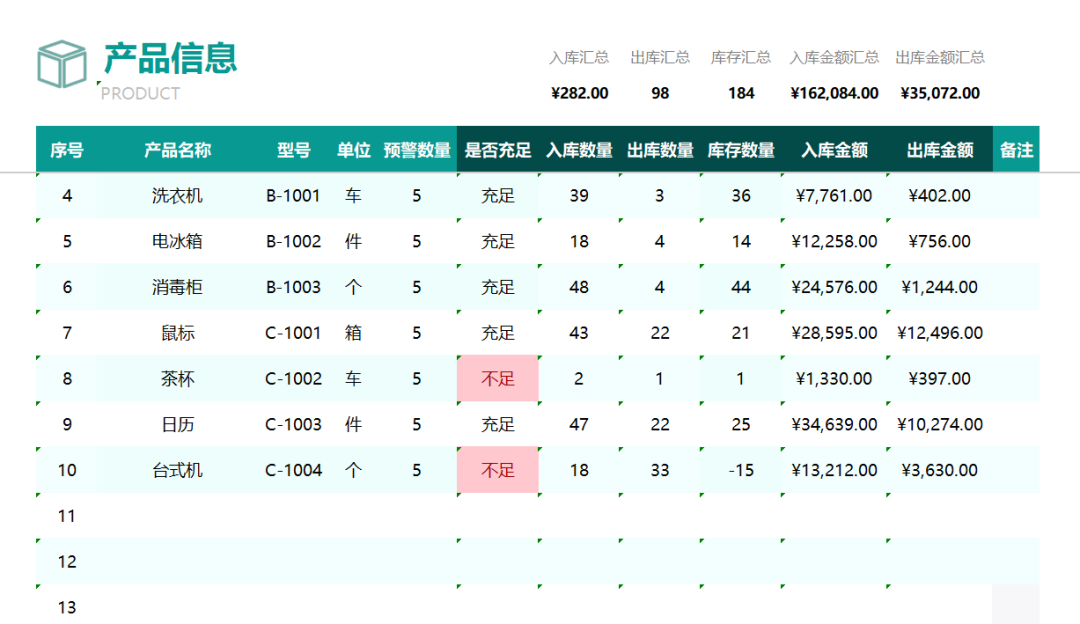Select the summary value 184
Image resolution: width=1080 pixels, height=624 pixels.
pyautogui.click(x=741, y=93)
